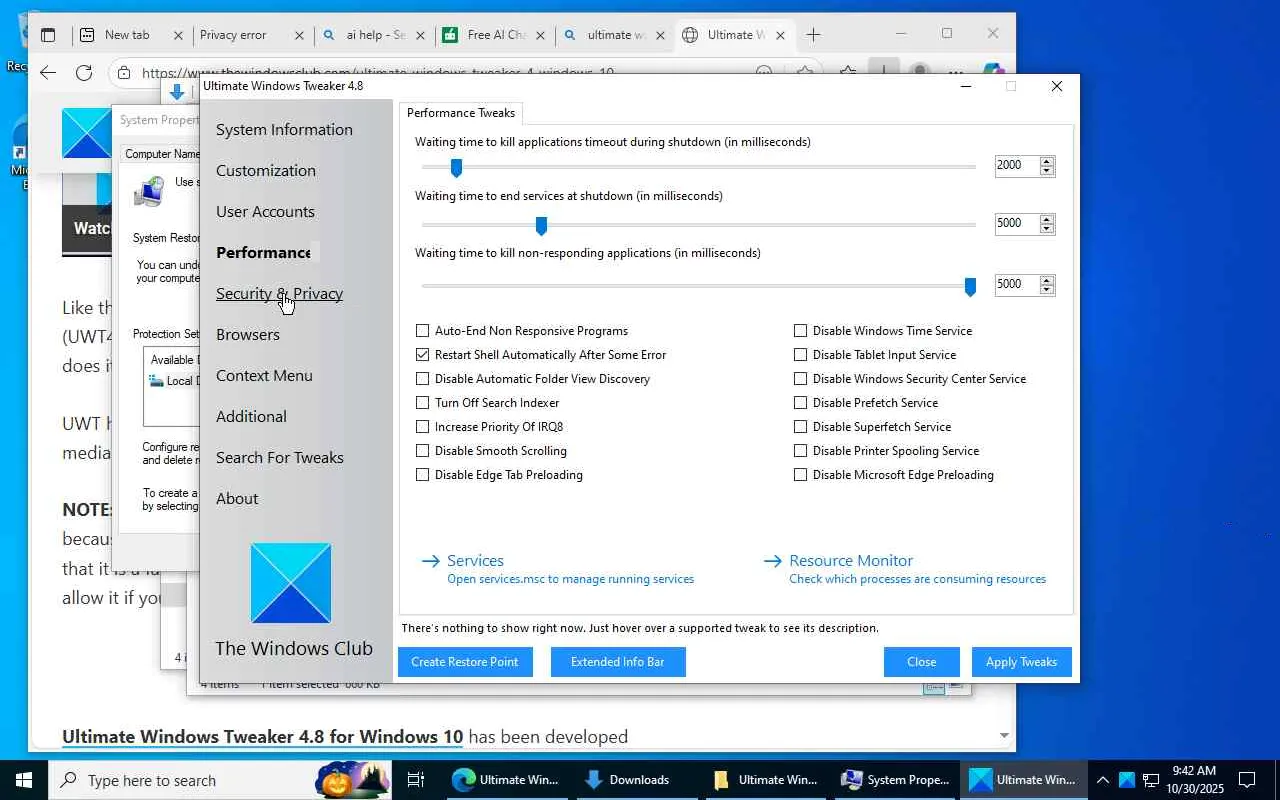Open Search For Tweaks
The width and height of the screenshot is (1280, 800).
point(280,458)
